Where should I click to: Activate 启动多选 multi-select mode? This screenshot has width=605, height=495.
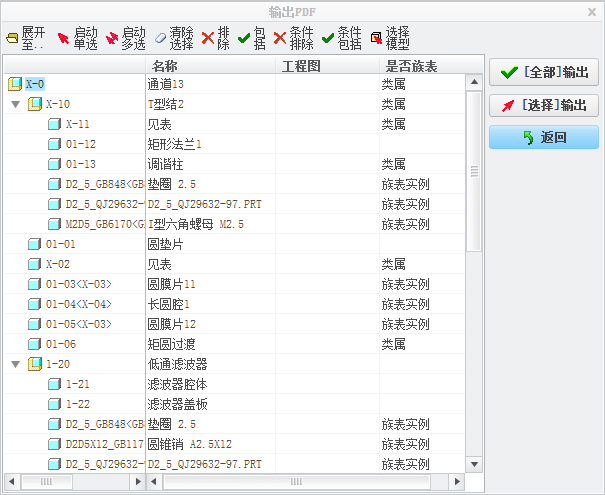125,38
